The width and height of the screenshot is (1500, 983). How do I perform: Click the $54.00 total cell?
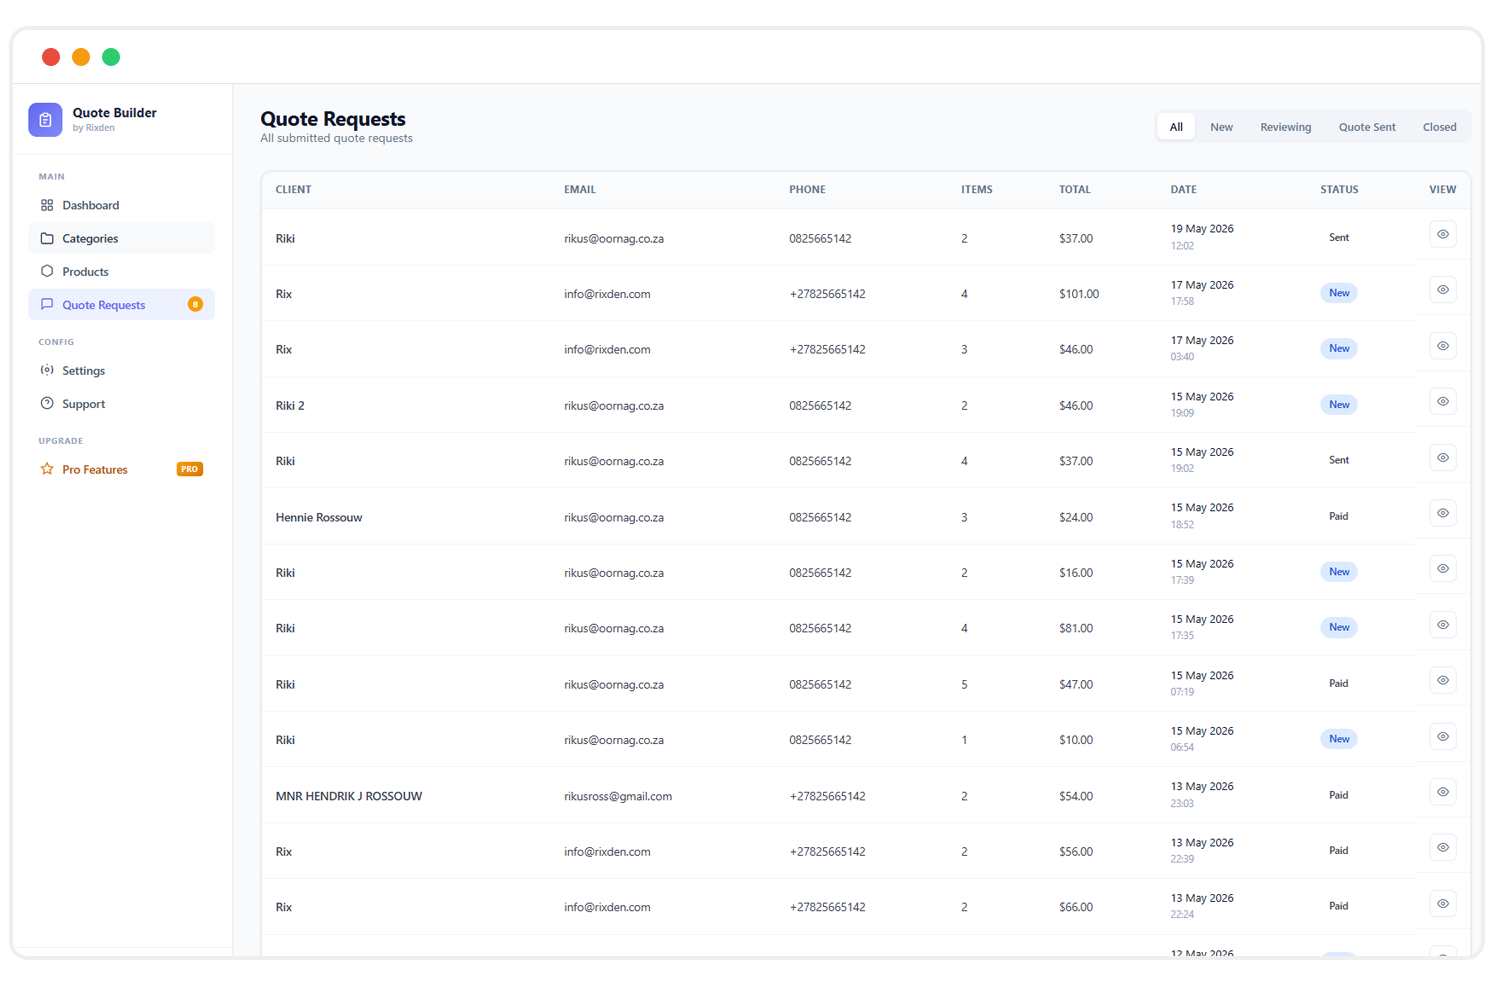click(x=1076, y=797)
